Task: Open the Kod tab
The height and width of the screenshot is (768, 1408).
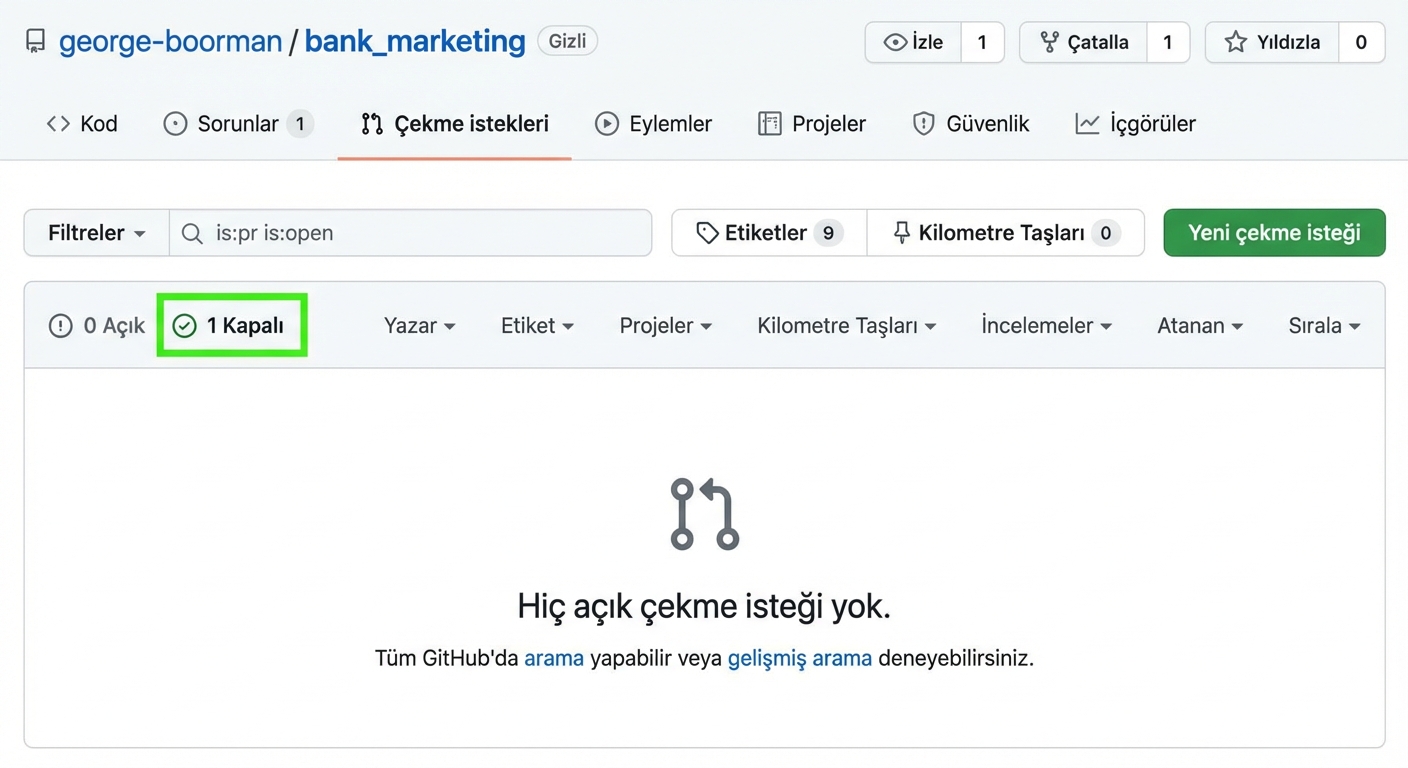Action: pyautogui.click(x=82, y=123)
